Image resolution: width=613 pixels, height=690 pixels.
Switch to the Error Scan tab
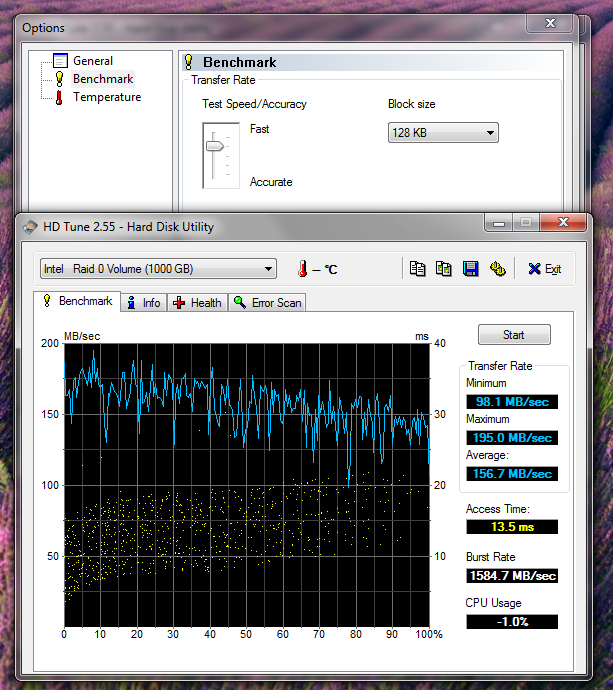point(267,302)
